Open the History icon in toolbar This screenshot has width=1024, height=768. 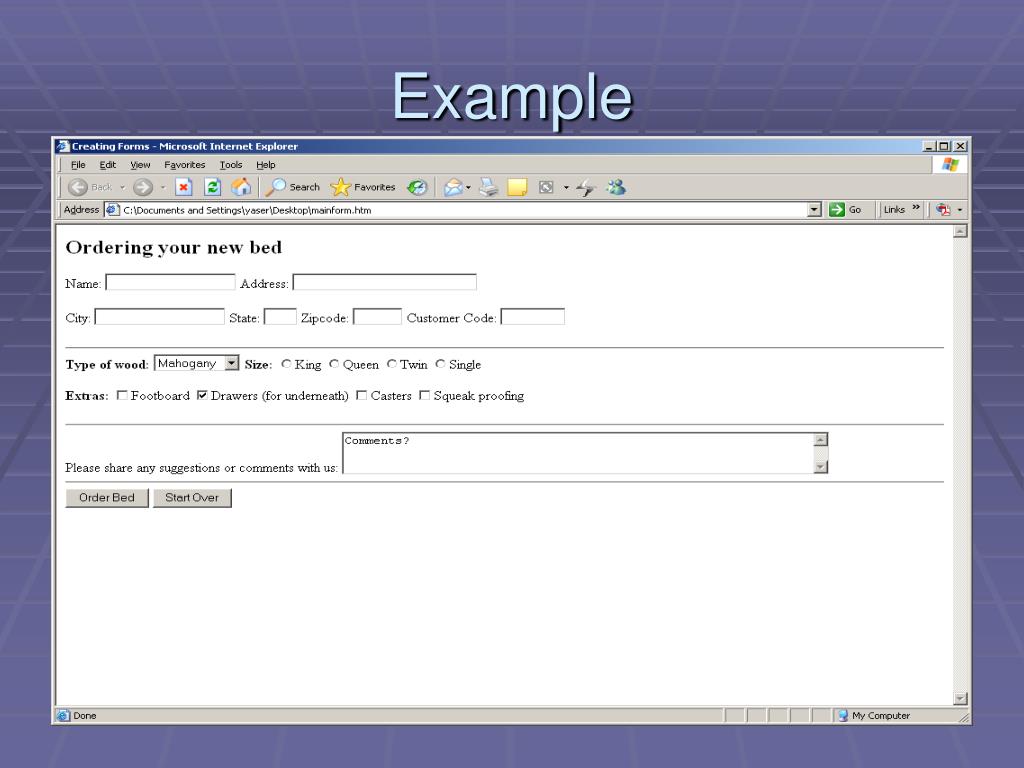(417, 188)
